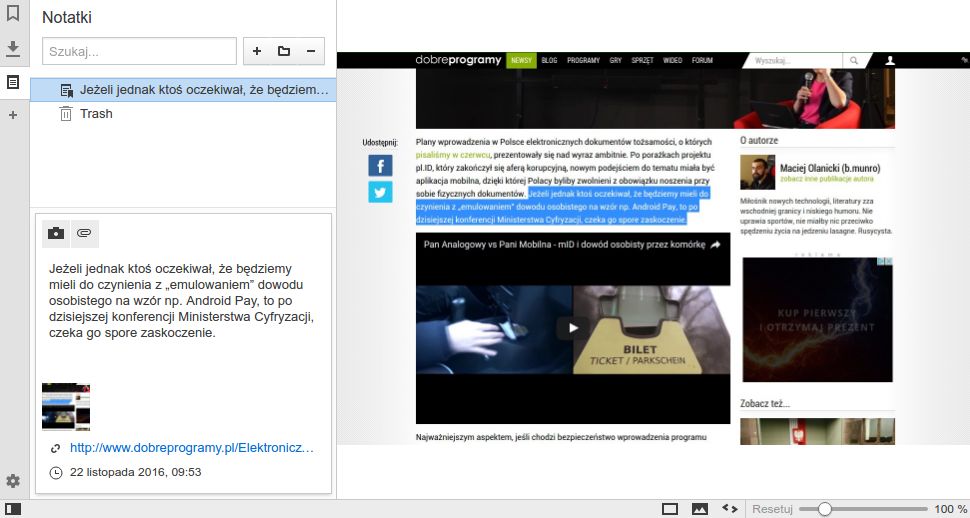The height and width of the screenshot is (518, 970).
Task: Open the video title link
Action: click(x=564, y=244)
